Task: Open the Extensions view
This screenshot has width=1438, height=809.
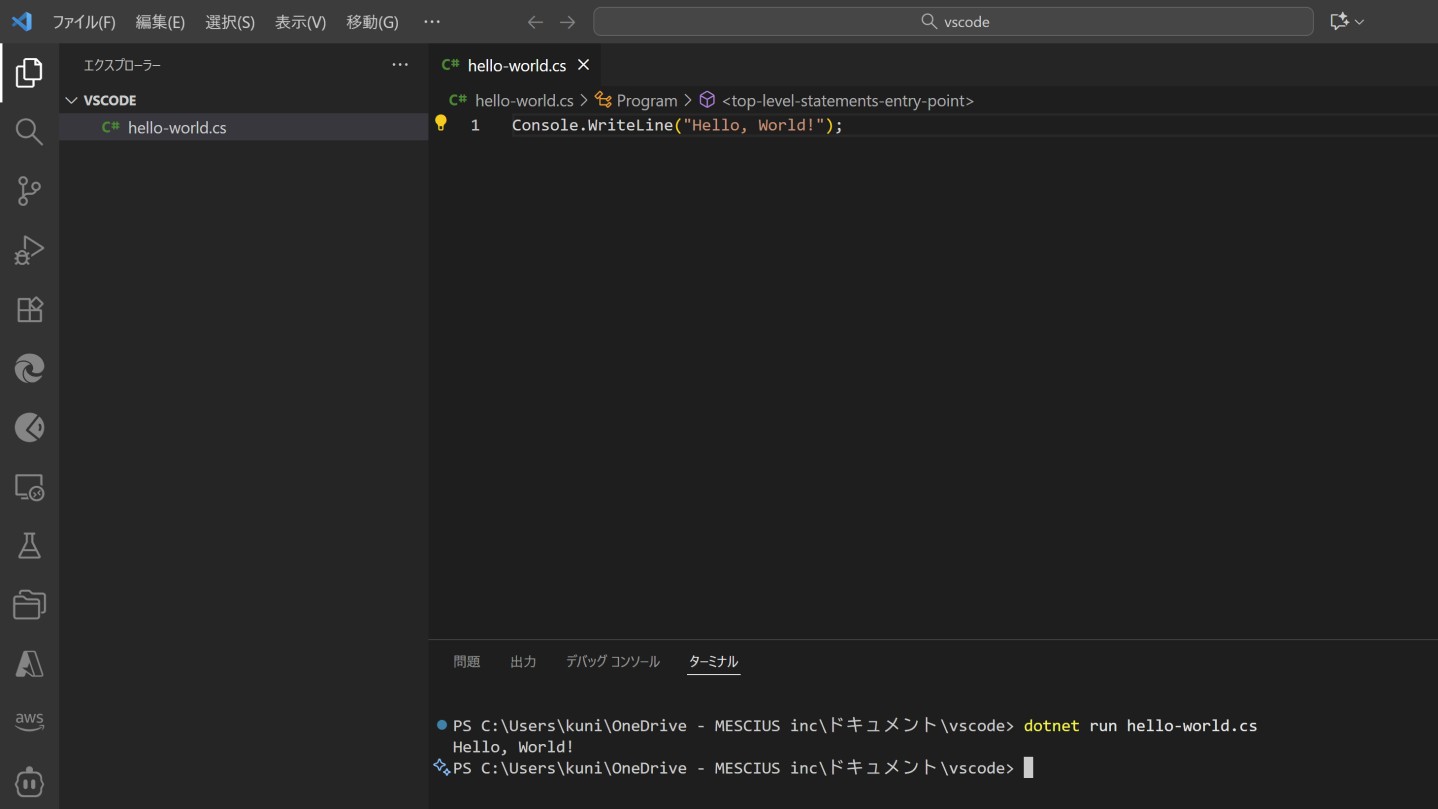Action: coord(29,309)
